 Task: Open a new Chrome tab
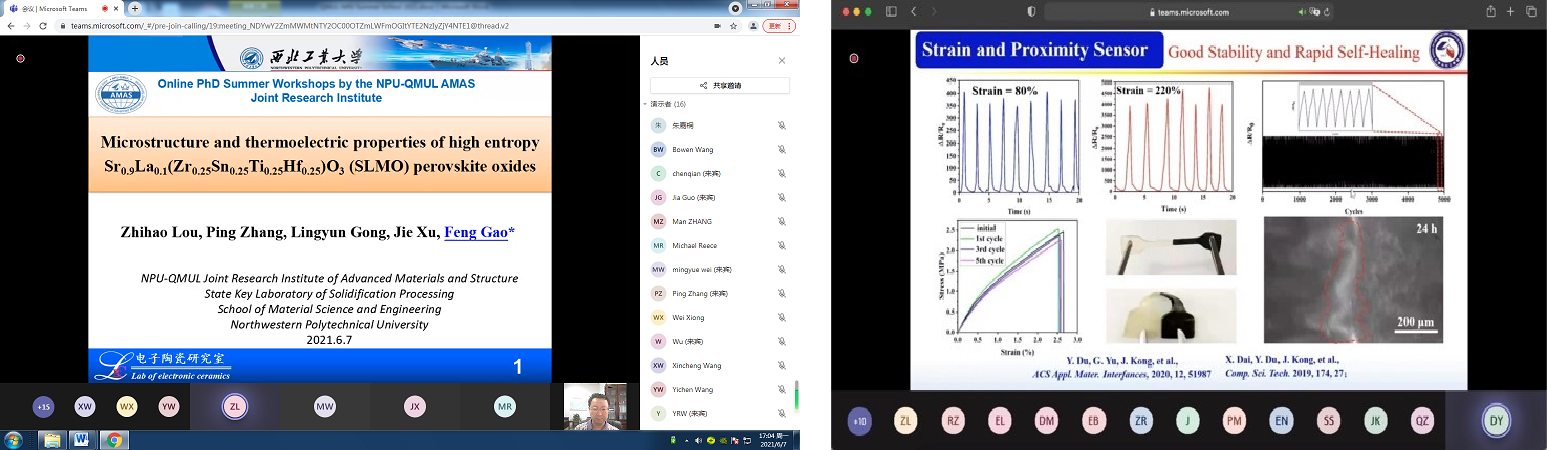(134, 8)
